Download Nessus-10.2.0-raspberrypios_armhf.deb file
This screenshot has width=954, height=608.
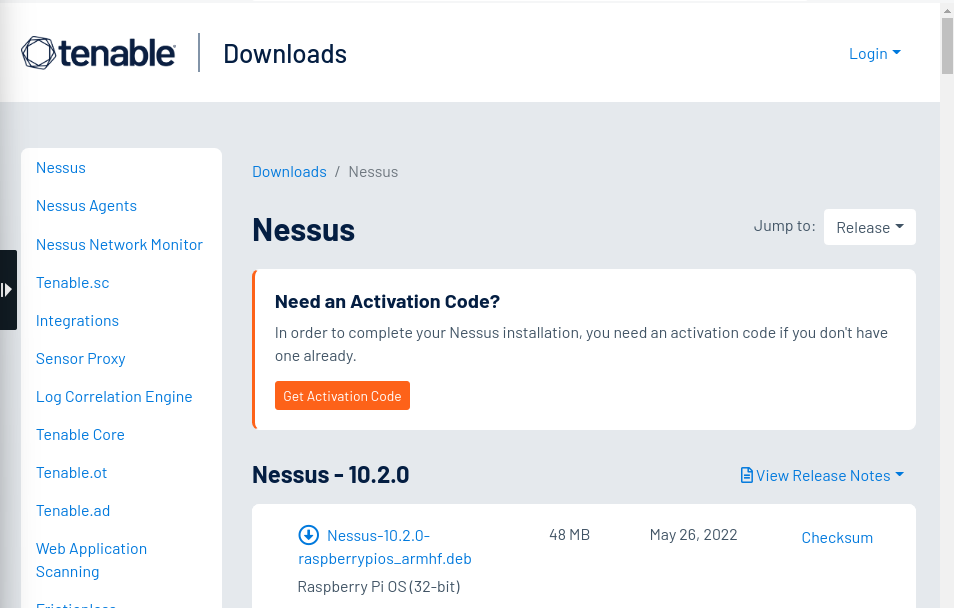click(385, 547)
